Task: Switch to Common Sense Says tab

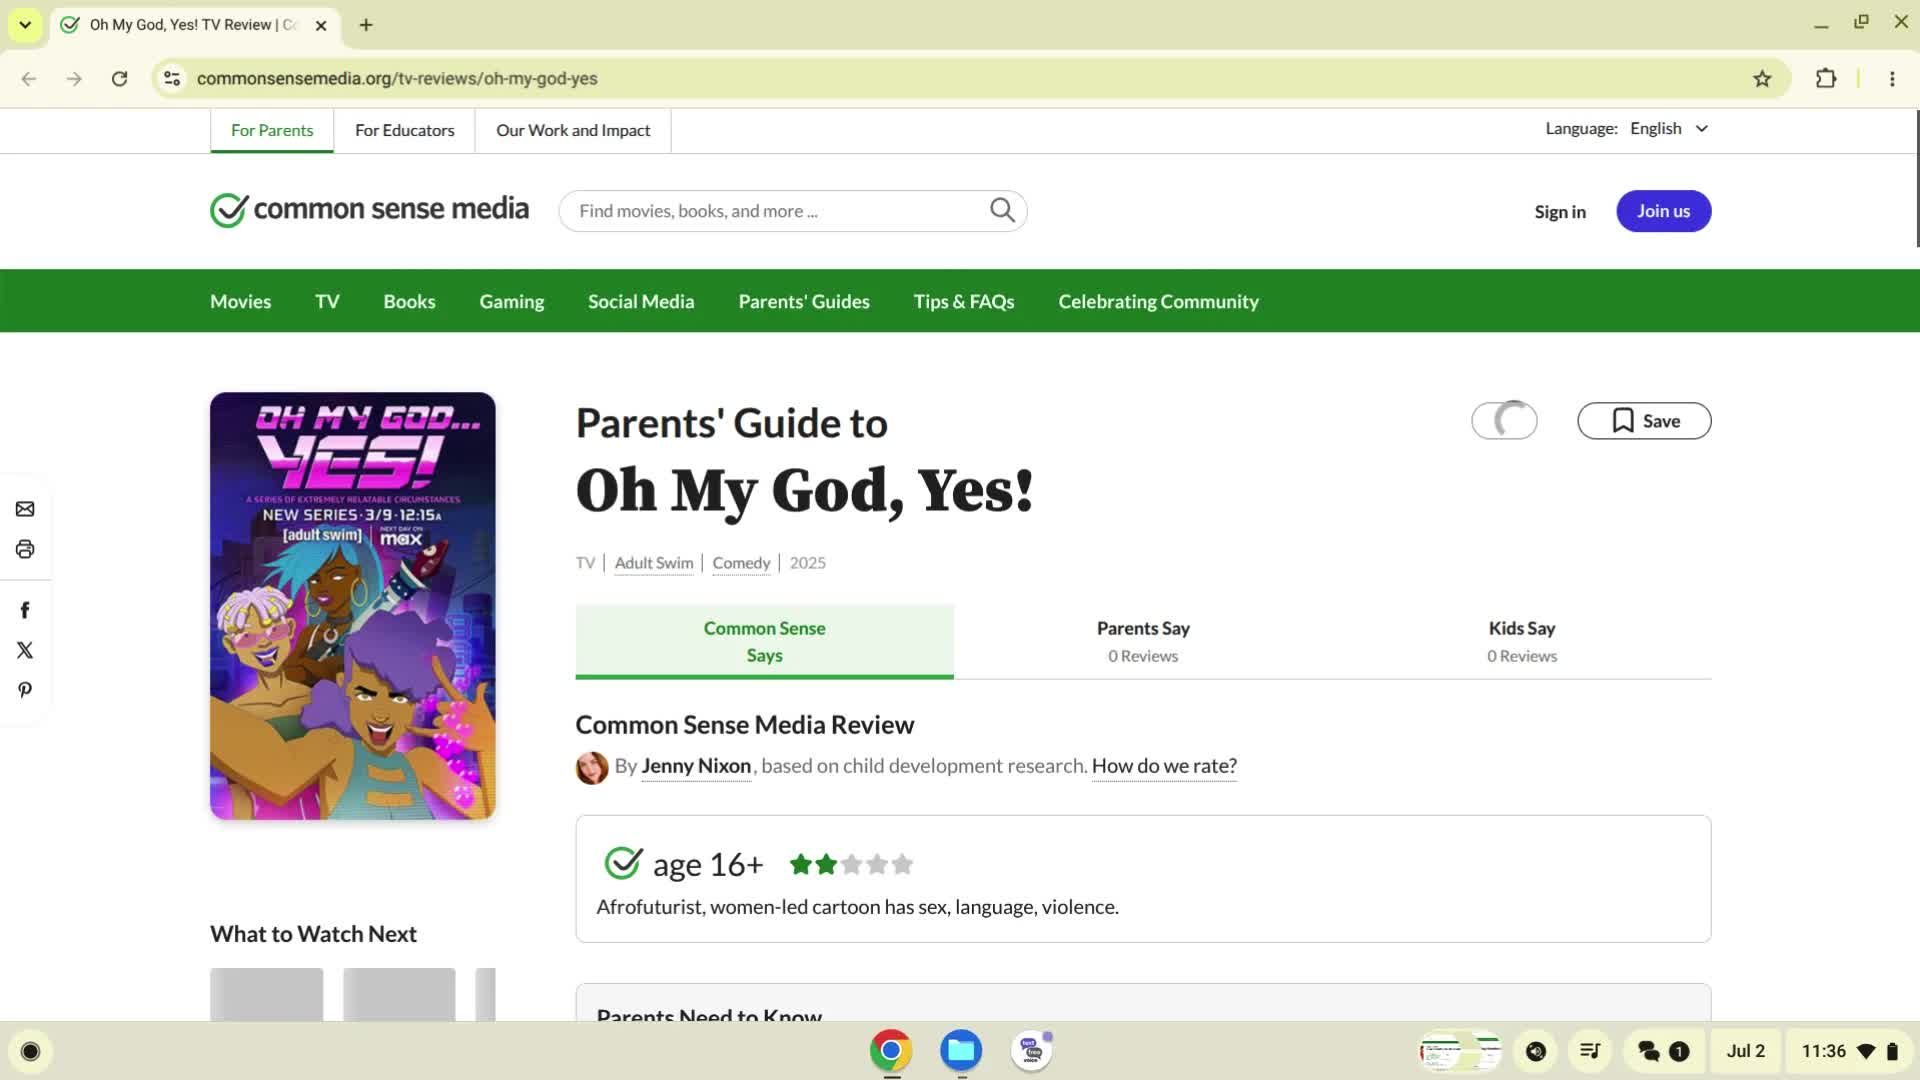Action: coord(764,641)
